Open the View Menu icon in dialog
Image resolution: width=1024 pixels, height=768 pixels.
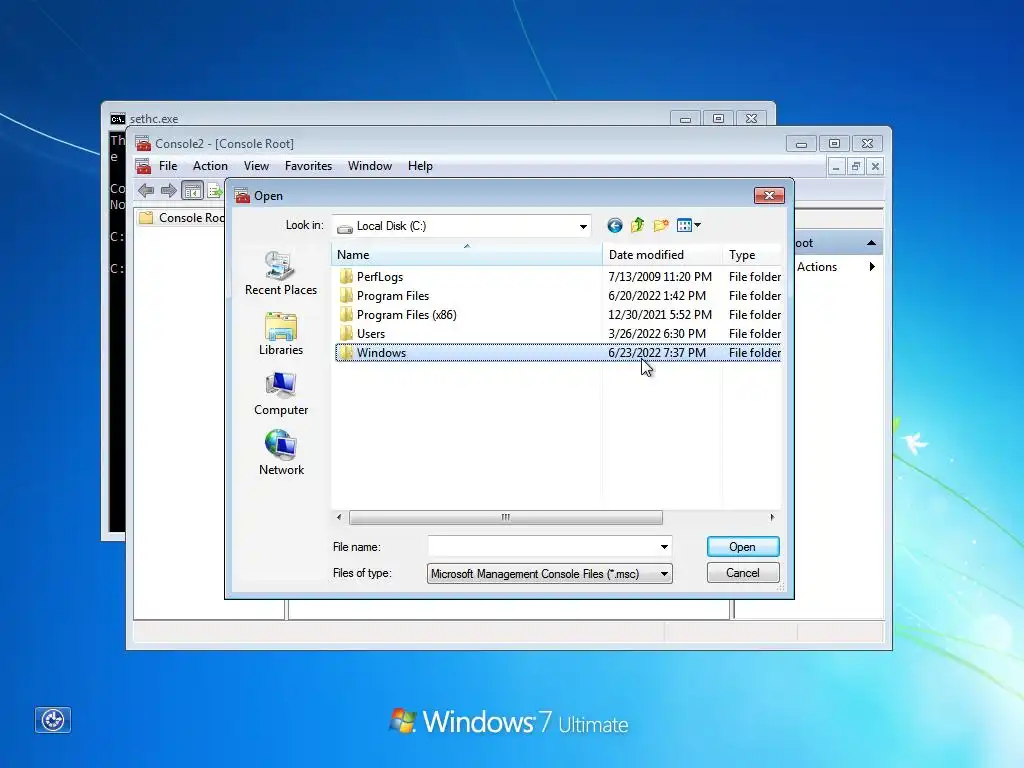[x=688, y=226]
